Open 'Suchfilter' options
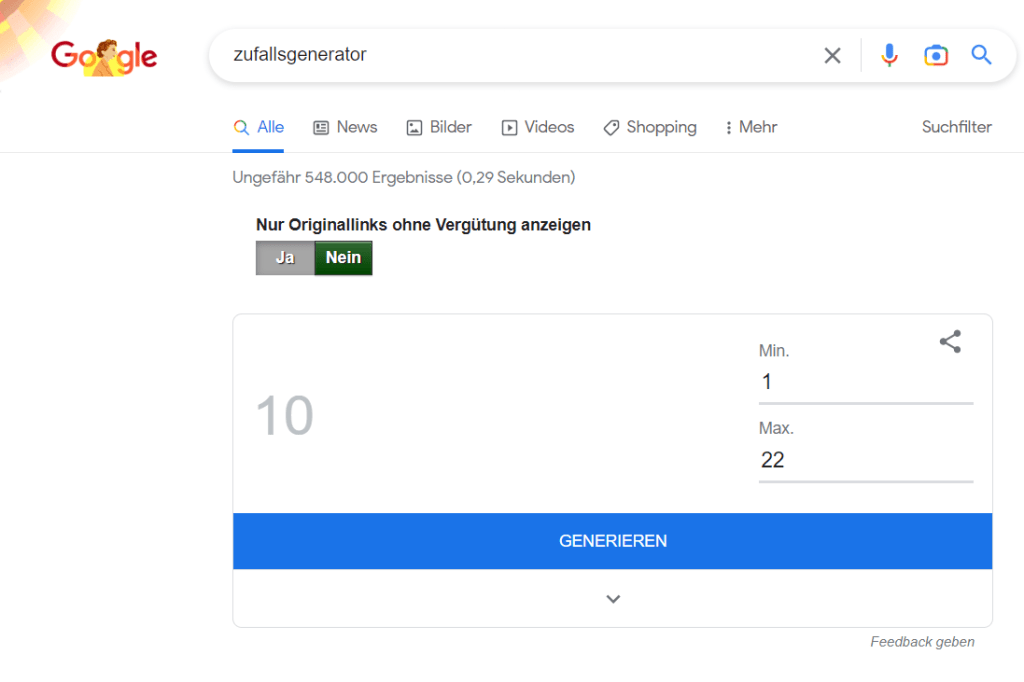Viewport: 1024px width, 682px height. [x=956, y=127]
